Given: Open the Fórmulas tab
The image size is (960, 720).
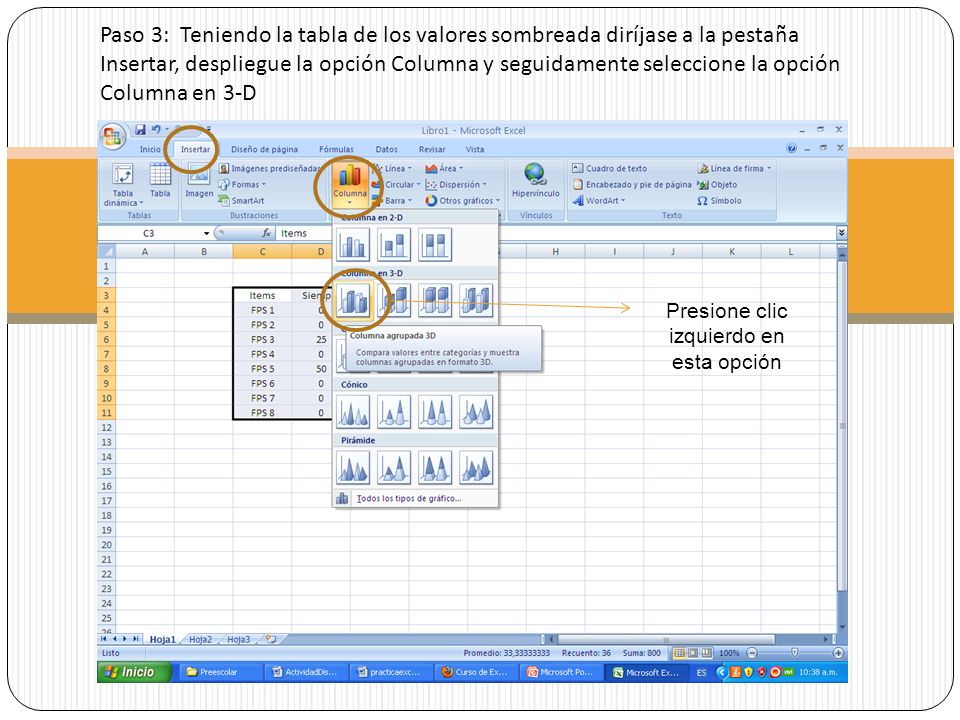Looking at the screenshot, I should (336, 149).
